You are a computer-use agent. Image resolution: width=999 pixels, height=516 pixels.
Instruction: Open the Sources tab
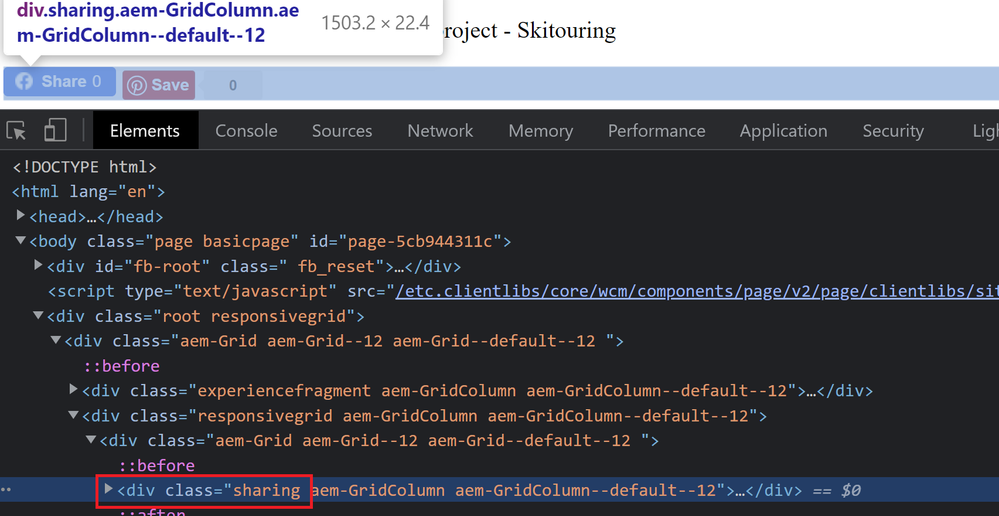(x=342, y=131)
